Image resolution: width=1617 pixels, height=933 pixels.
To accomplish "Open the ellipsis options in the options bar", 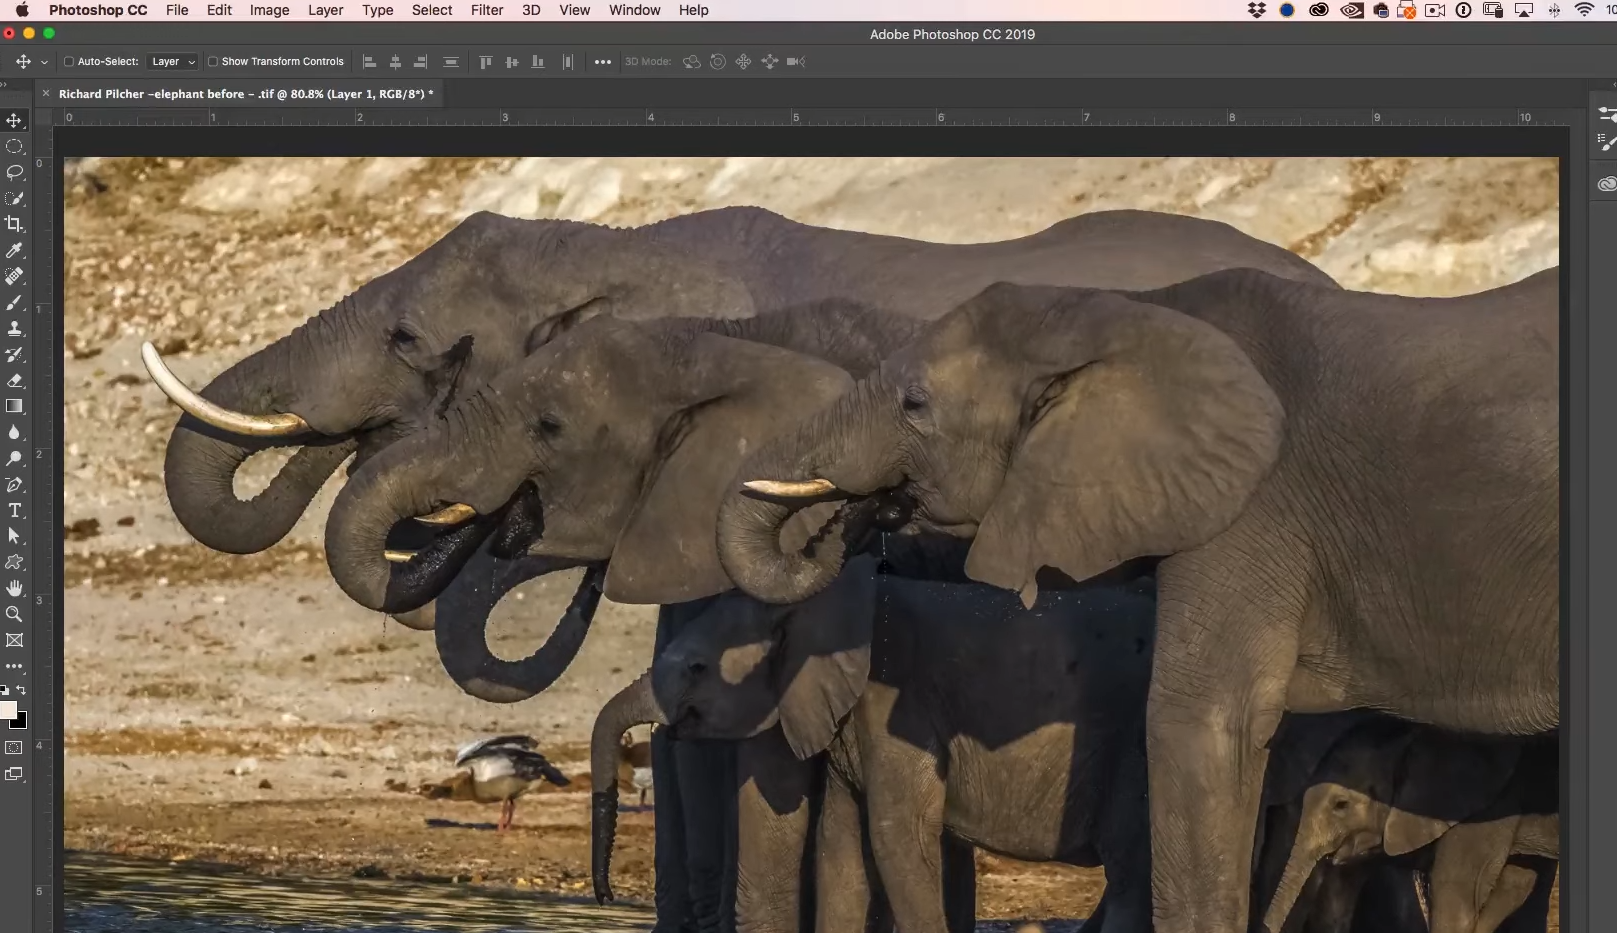I will click(602, 61).
